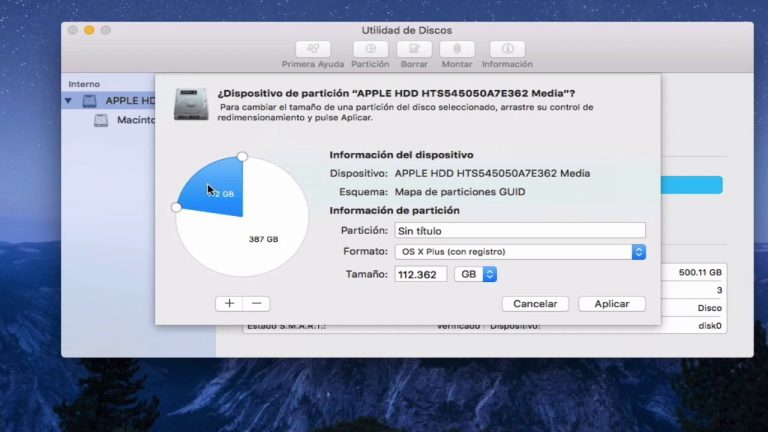Add a partition with the plus button
768x432 pixels.
point(229,304)
